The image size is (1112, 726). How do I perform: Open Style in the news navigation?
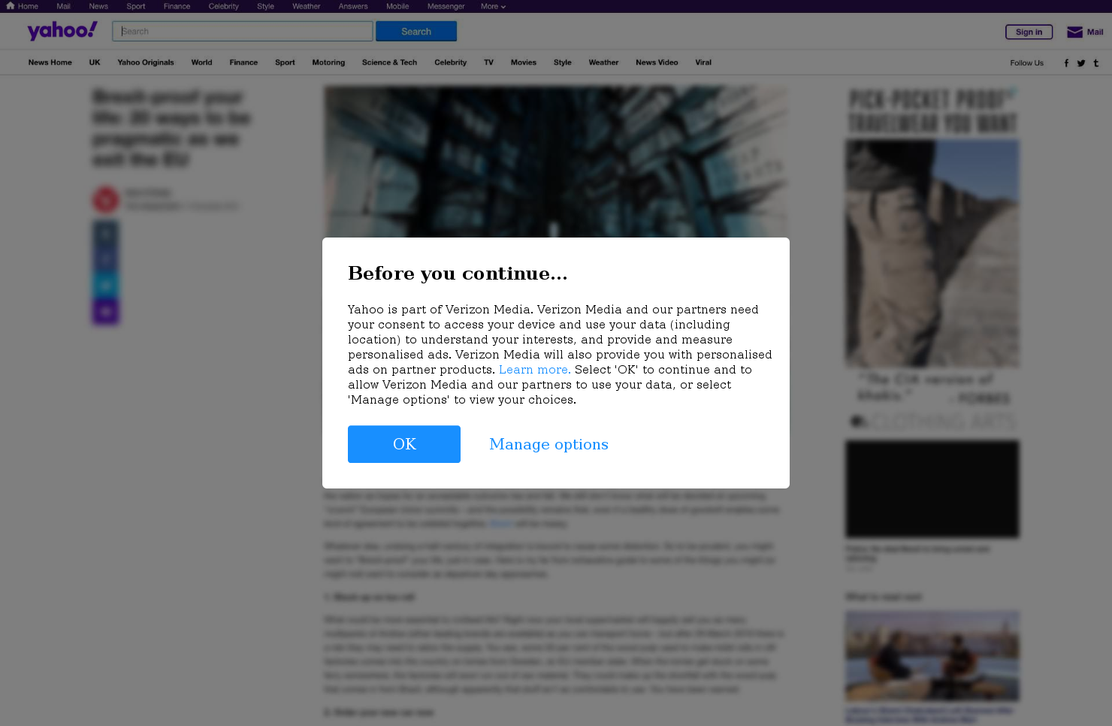[x=562, y=62]
